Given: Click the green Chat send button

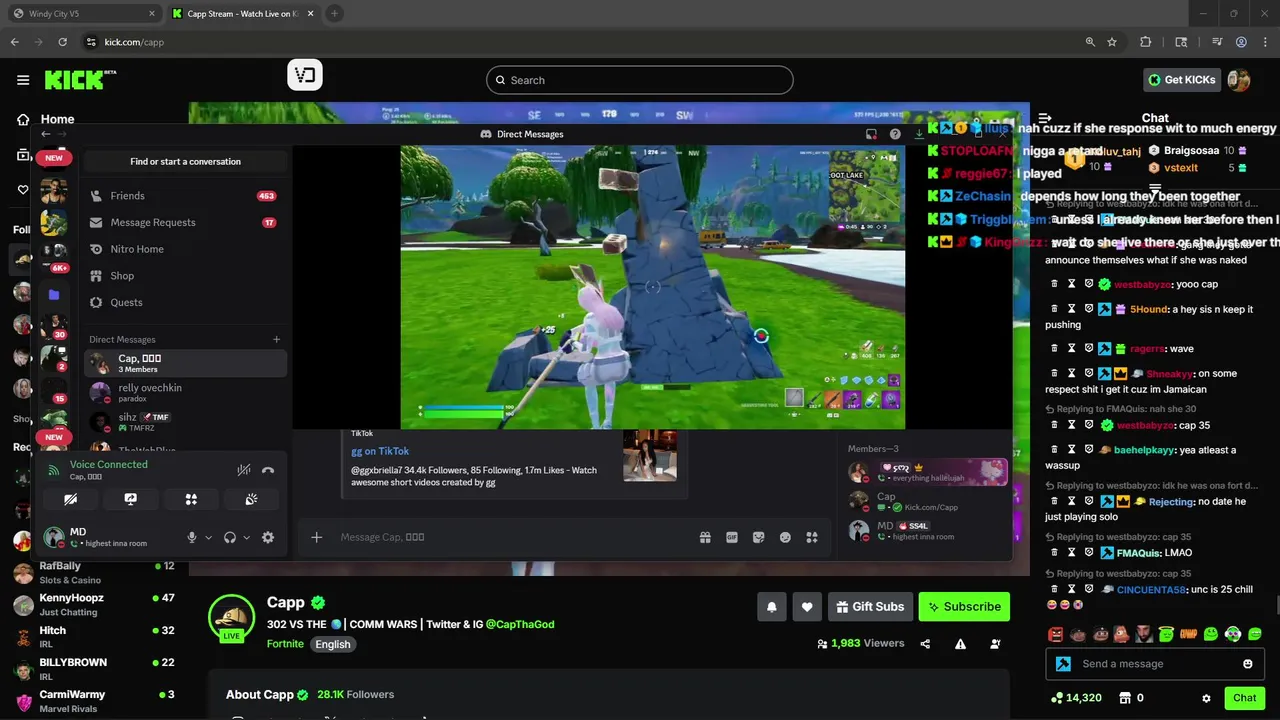Looking at the screenshot, I should tap(1244, 698).
